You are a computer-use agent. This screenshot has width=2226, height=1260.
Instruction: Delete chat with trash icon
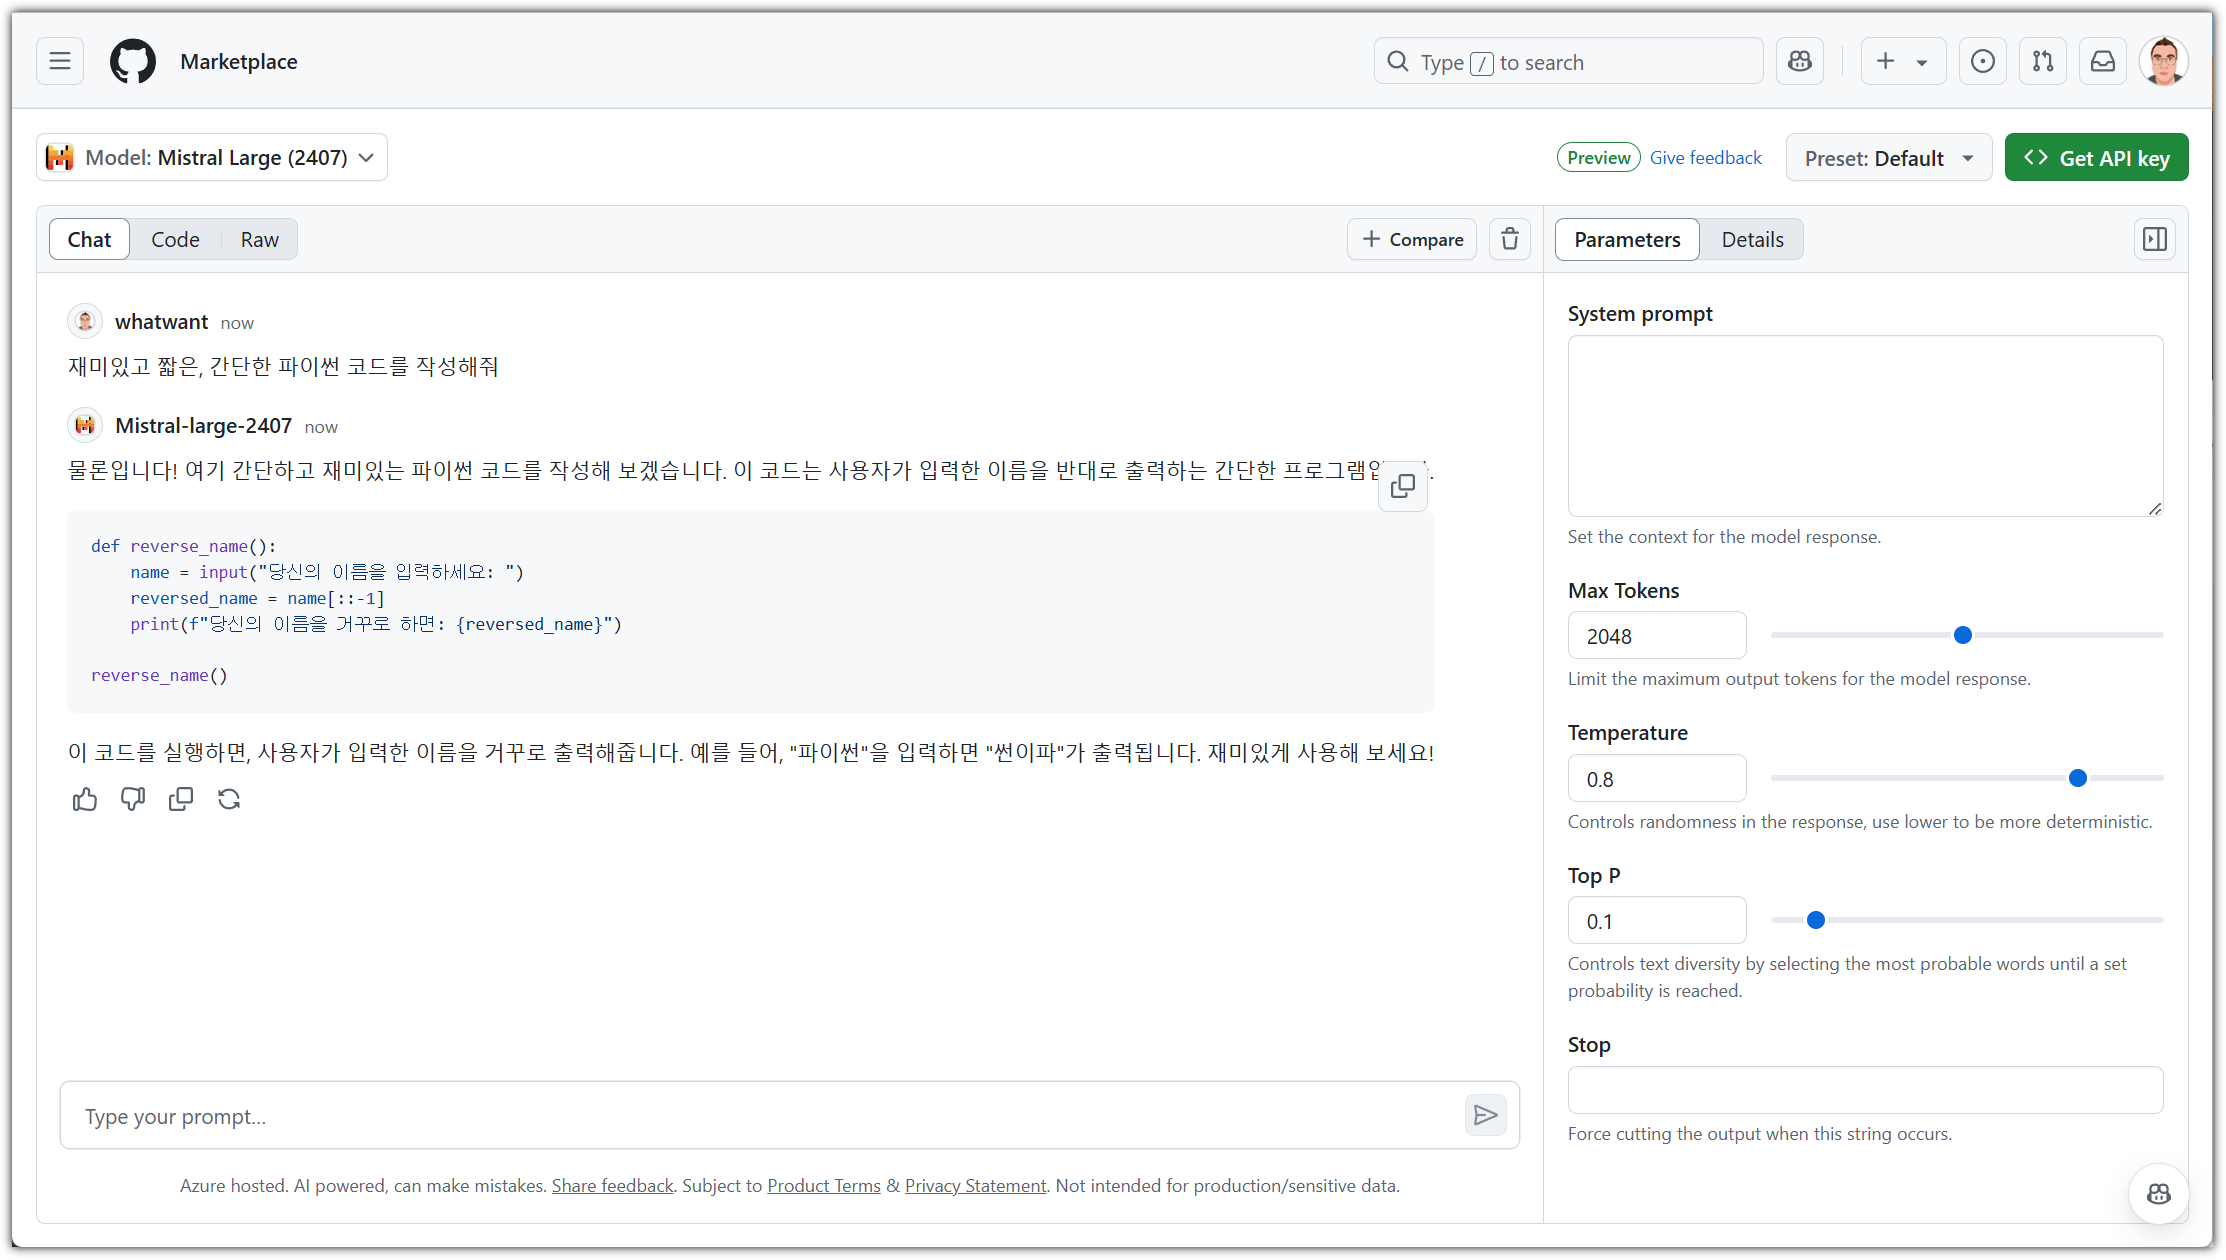coord(1509,239)
